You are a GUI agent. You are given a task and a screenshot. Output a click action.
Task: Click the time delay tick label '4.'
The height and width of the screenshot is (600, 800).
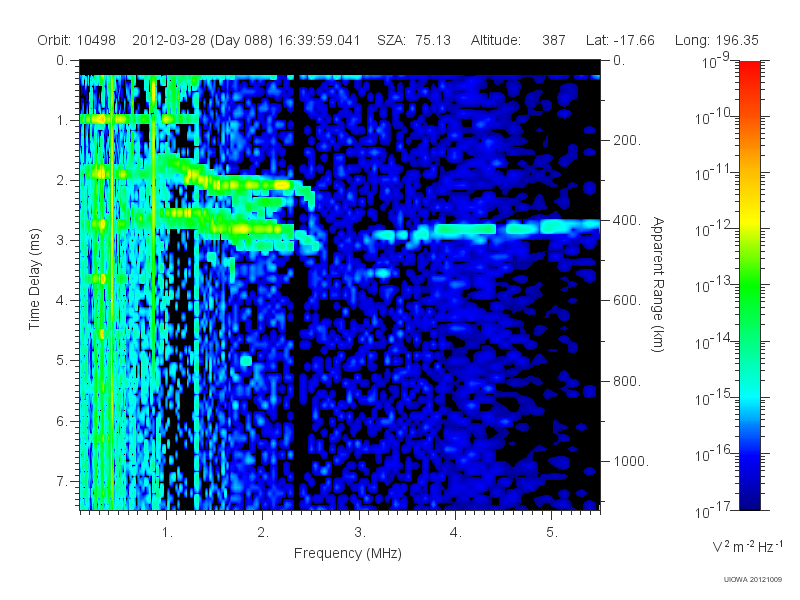62,301
